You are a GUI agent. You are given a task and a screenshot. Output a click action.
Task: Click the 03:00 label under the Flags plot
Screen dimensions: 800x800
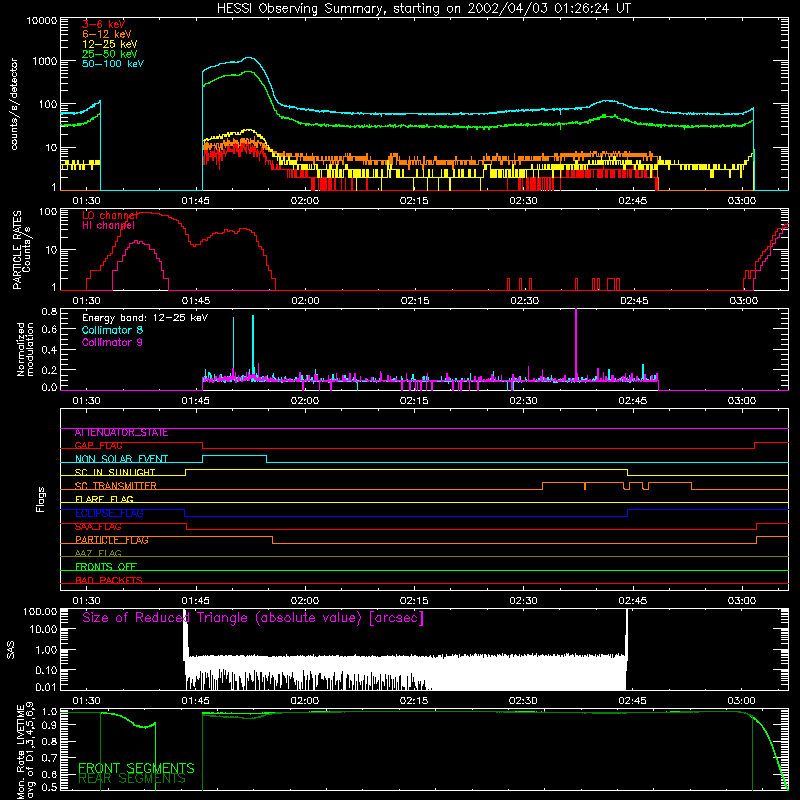coord(742,601)
